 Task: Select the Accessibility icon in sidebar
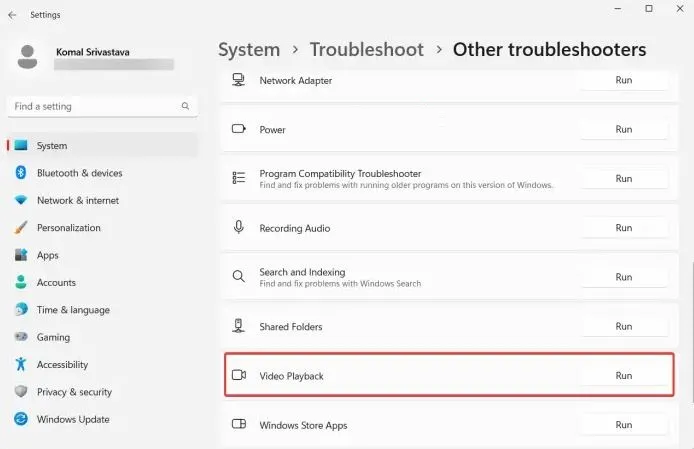21,365
